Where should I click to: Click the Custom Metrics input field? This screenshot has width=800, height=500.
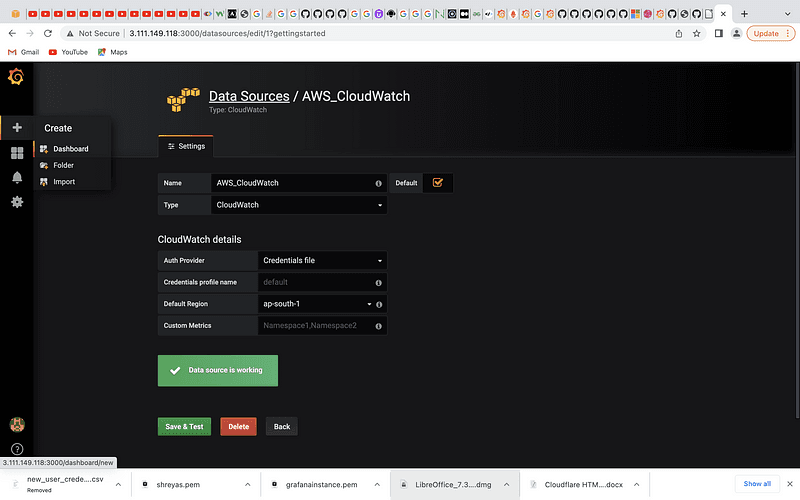pos(322,326)
